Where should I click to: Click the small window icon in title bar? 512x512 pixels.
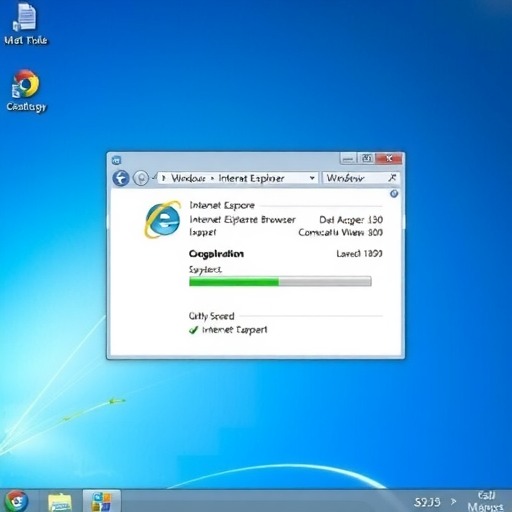point(116,160)
